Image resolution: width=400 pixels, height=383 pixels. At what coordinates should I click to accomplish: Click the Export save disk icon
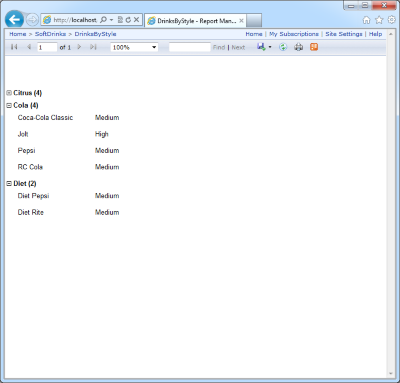(x=261, y=47)
